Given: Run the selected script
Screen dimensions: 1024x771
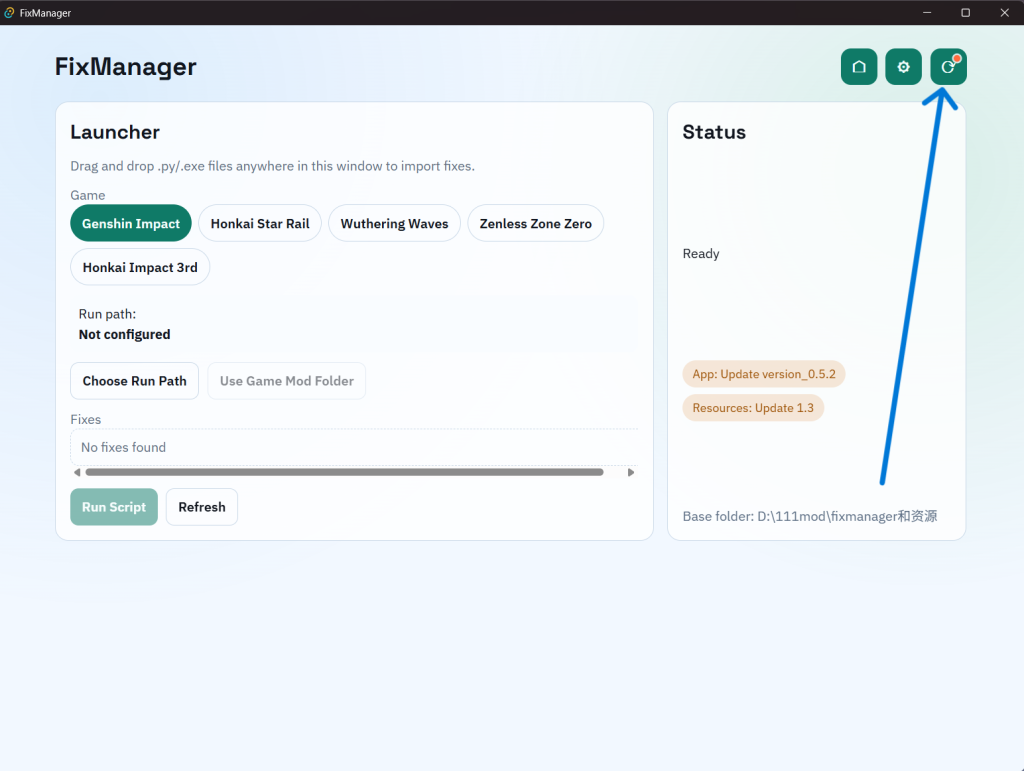Looking at the screenshot, I should tap(114, 507).
